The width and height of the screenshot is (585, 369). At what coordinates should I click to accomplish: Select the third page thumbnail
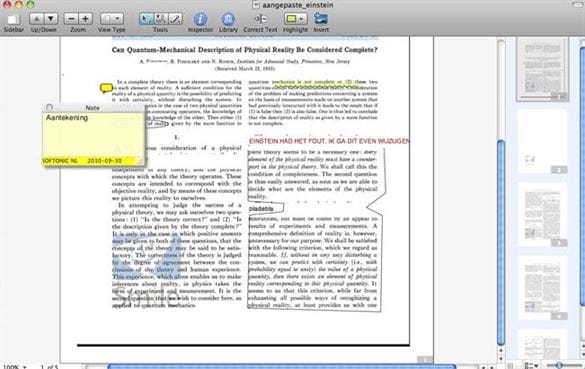point(542,215)
